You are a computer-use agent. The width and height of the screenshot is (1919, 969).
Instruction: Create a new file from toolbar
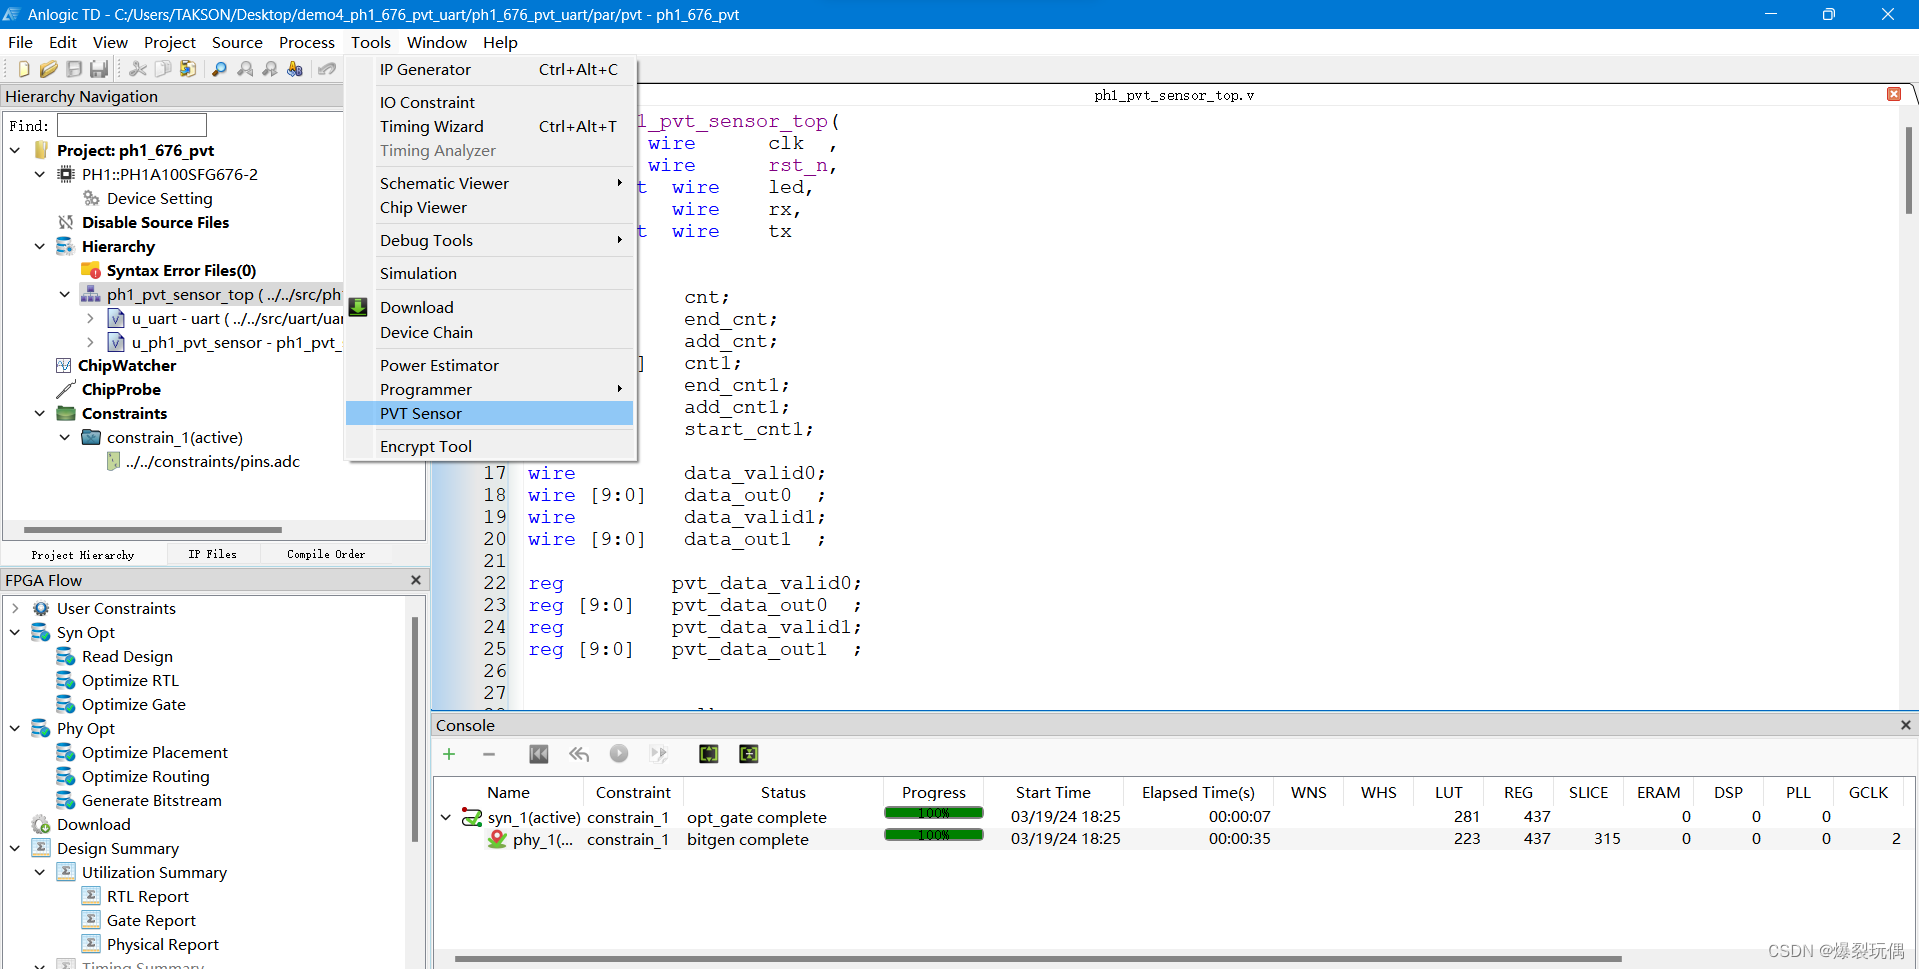[x=23, y=69]
